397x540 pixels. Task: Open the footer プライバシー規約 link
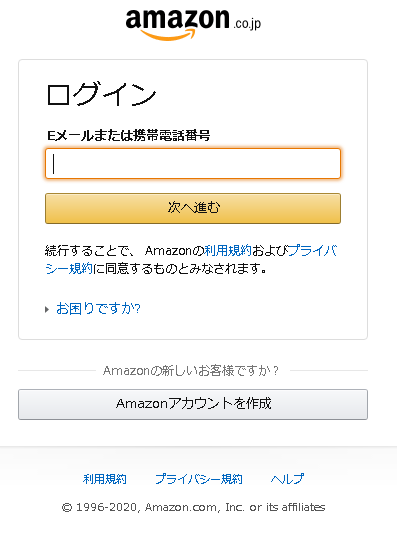pos(199,479)
